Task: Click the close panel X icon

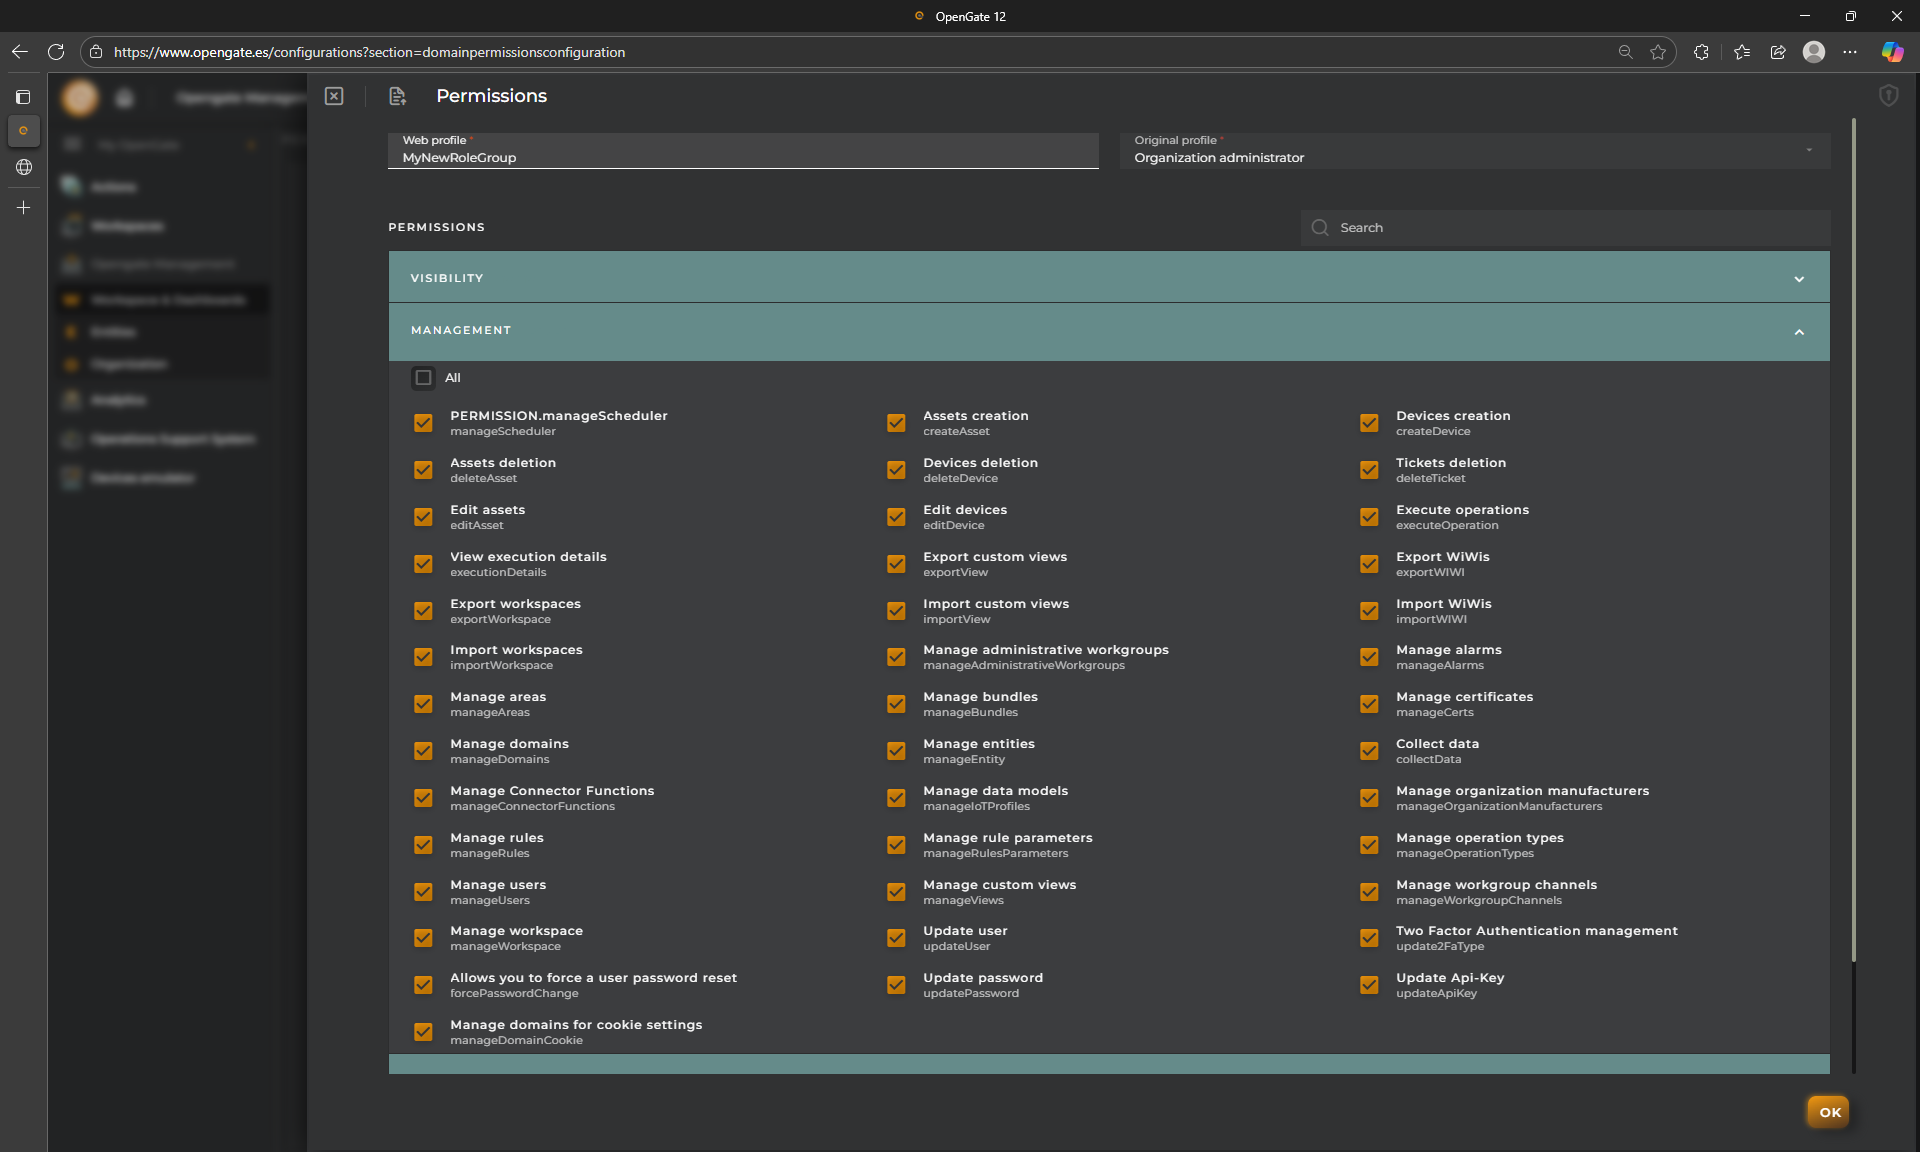Action: [334, 96]
